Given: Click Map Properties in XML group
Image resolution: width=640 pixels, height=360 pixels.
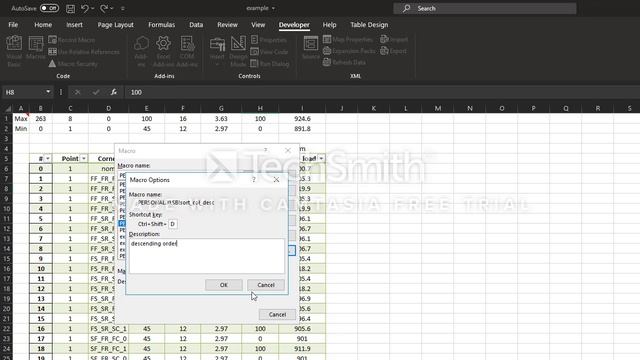Looking at the screenshot, I should 348,40.
